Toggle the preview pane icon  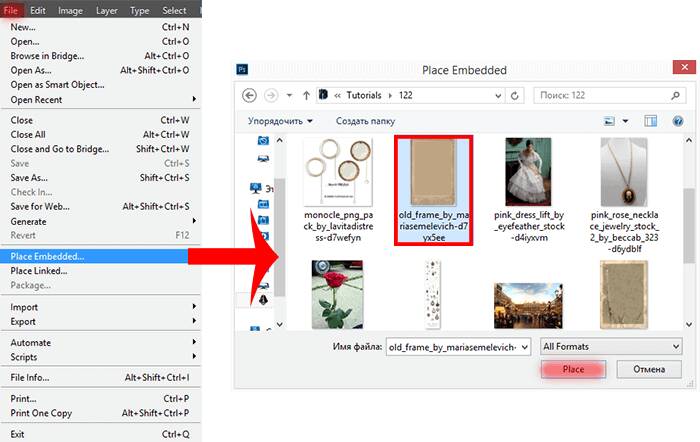[x=650, y=121]
